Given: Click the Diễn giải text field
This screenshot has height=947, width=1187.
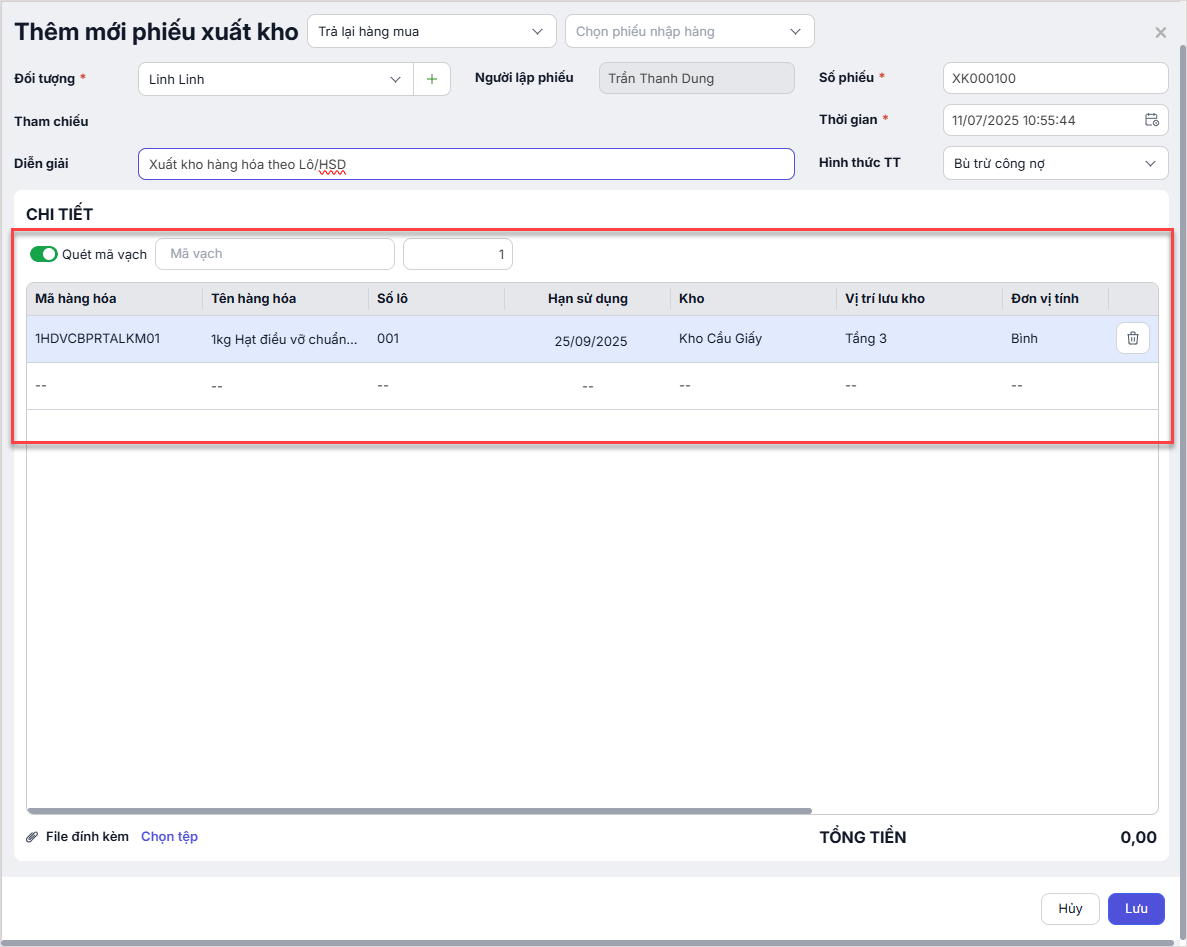Looking at the screenshot, I should click(x=466, y=164).
